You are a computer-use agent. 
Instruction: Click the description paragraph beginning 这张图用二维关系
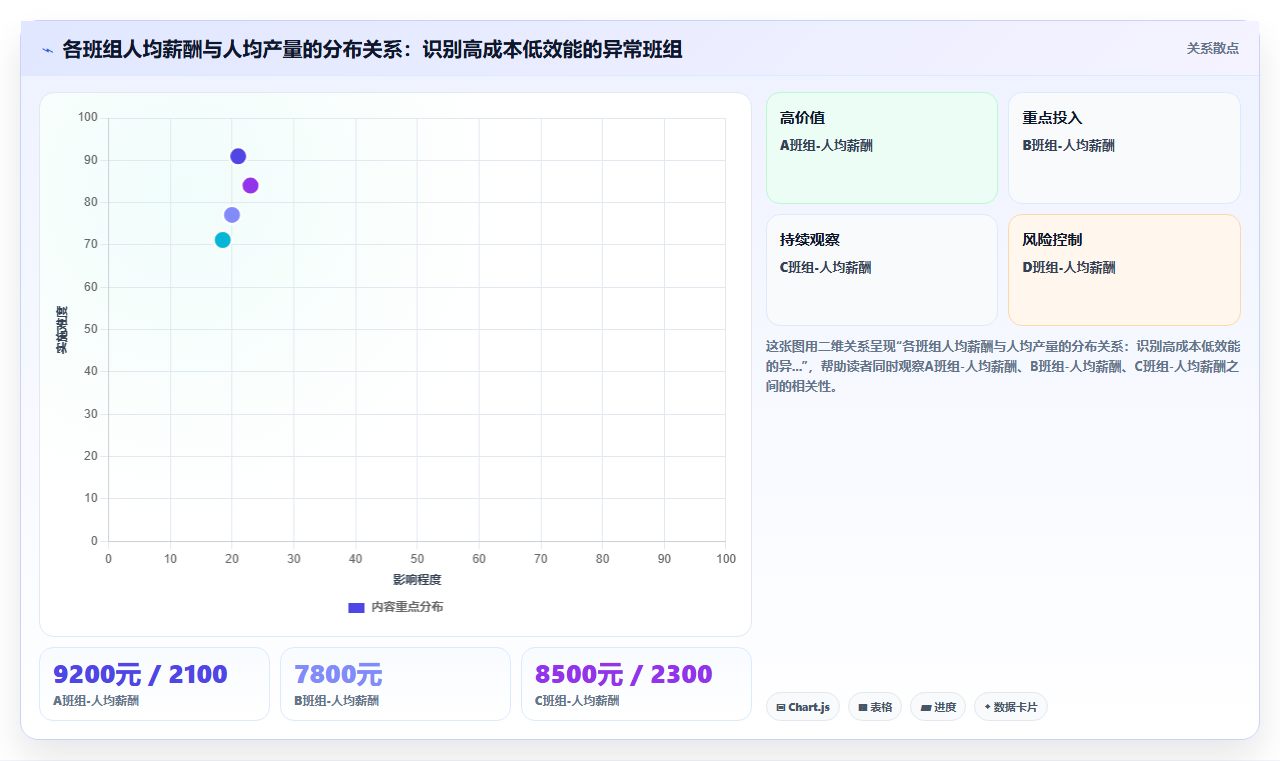click(1003, 366)
